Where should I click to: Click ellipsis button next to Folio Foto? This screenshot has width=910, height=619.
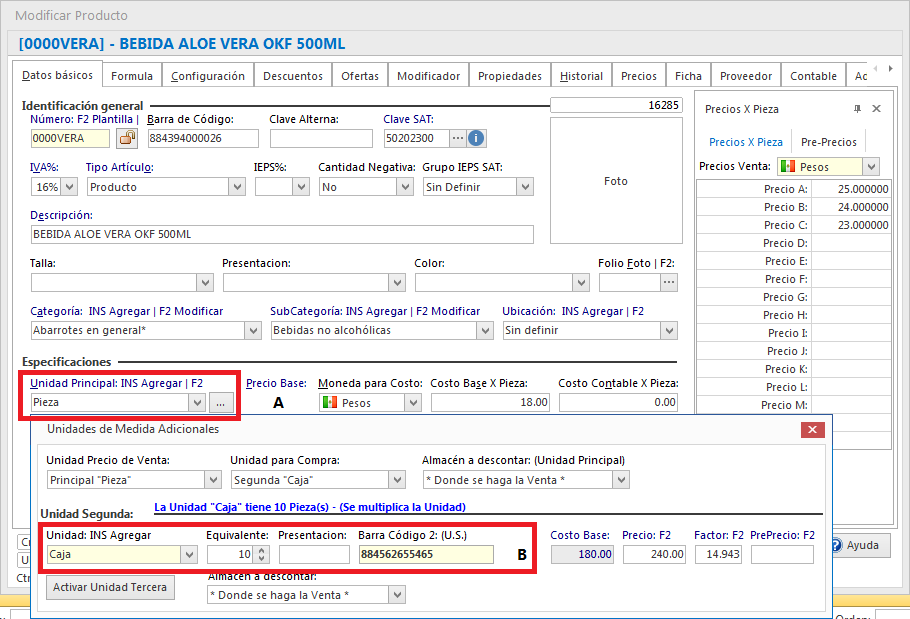668,282
